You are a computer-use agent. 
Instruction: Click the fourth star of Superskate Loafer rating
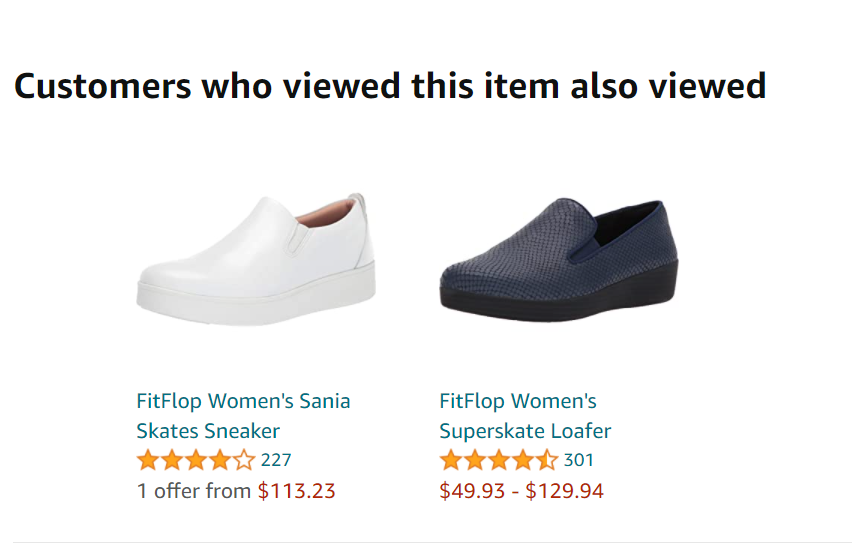pyautogui.click(x=523, y=461)
